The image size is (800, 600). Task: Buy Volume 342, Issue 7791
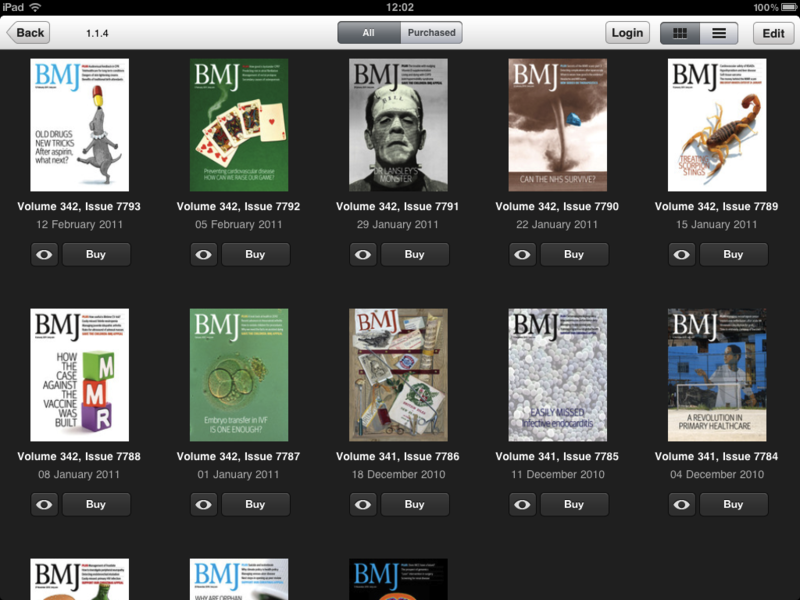pos(414,254)
